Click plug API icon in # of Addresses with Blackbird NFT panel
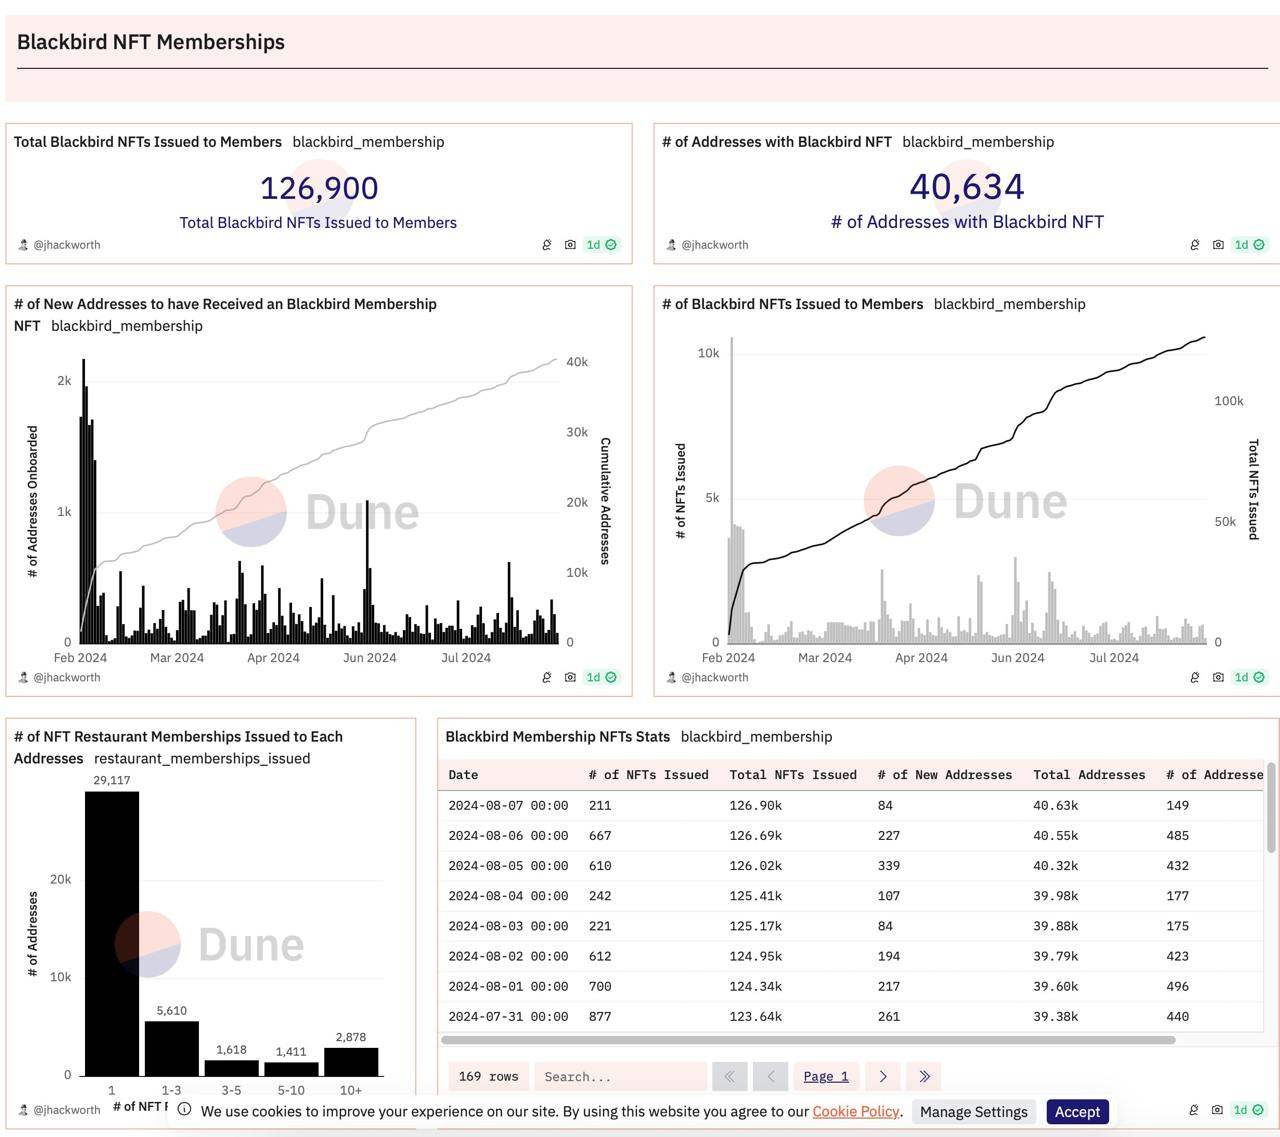1280x1137 pixels. pyautogui.click(x=1195, y=244)
